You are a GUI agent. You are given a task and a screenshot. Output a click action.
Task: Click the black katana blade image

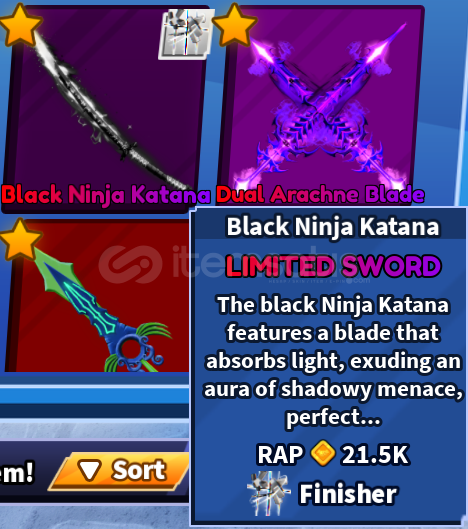pos(111,111)
